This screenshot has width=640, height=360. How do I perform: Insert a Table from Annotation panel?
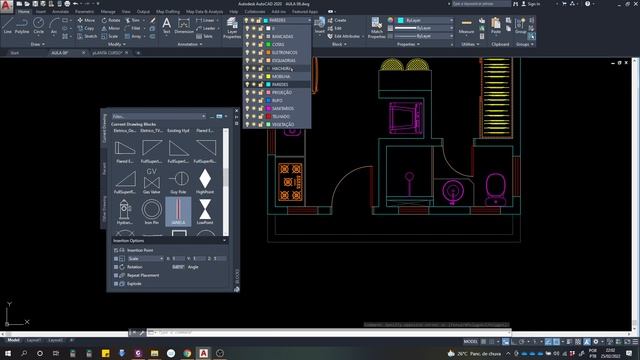click(x=204, y=36)
